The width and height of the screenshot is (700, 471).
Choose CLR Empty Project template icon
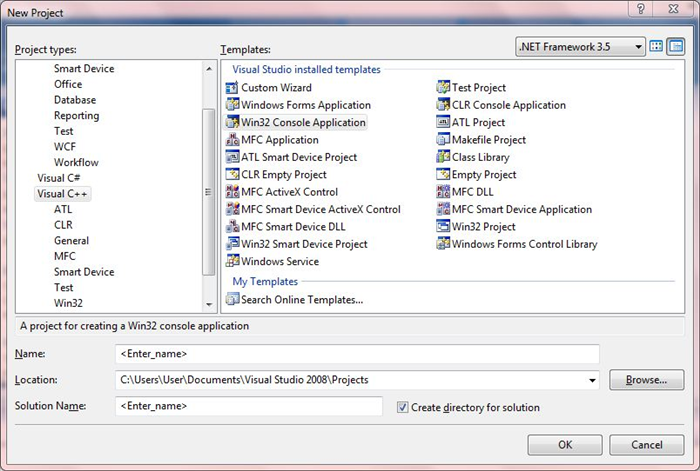(232, 175)
